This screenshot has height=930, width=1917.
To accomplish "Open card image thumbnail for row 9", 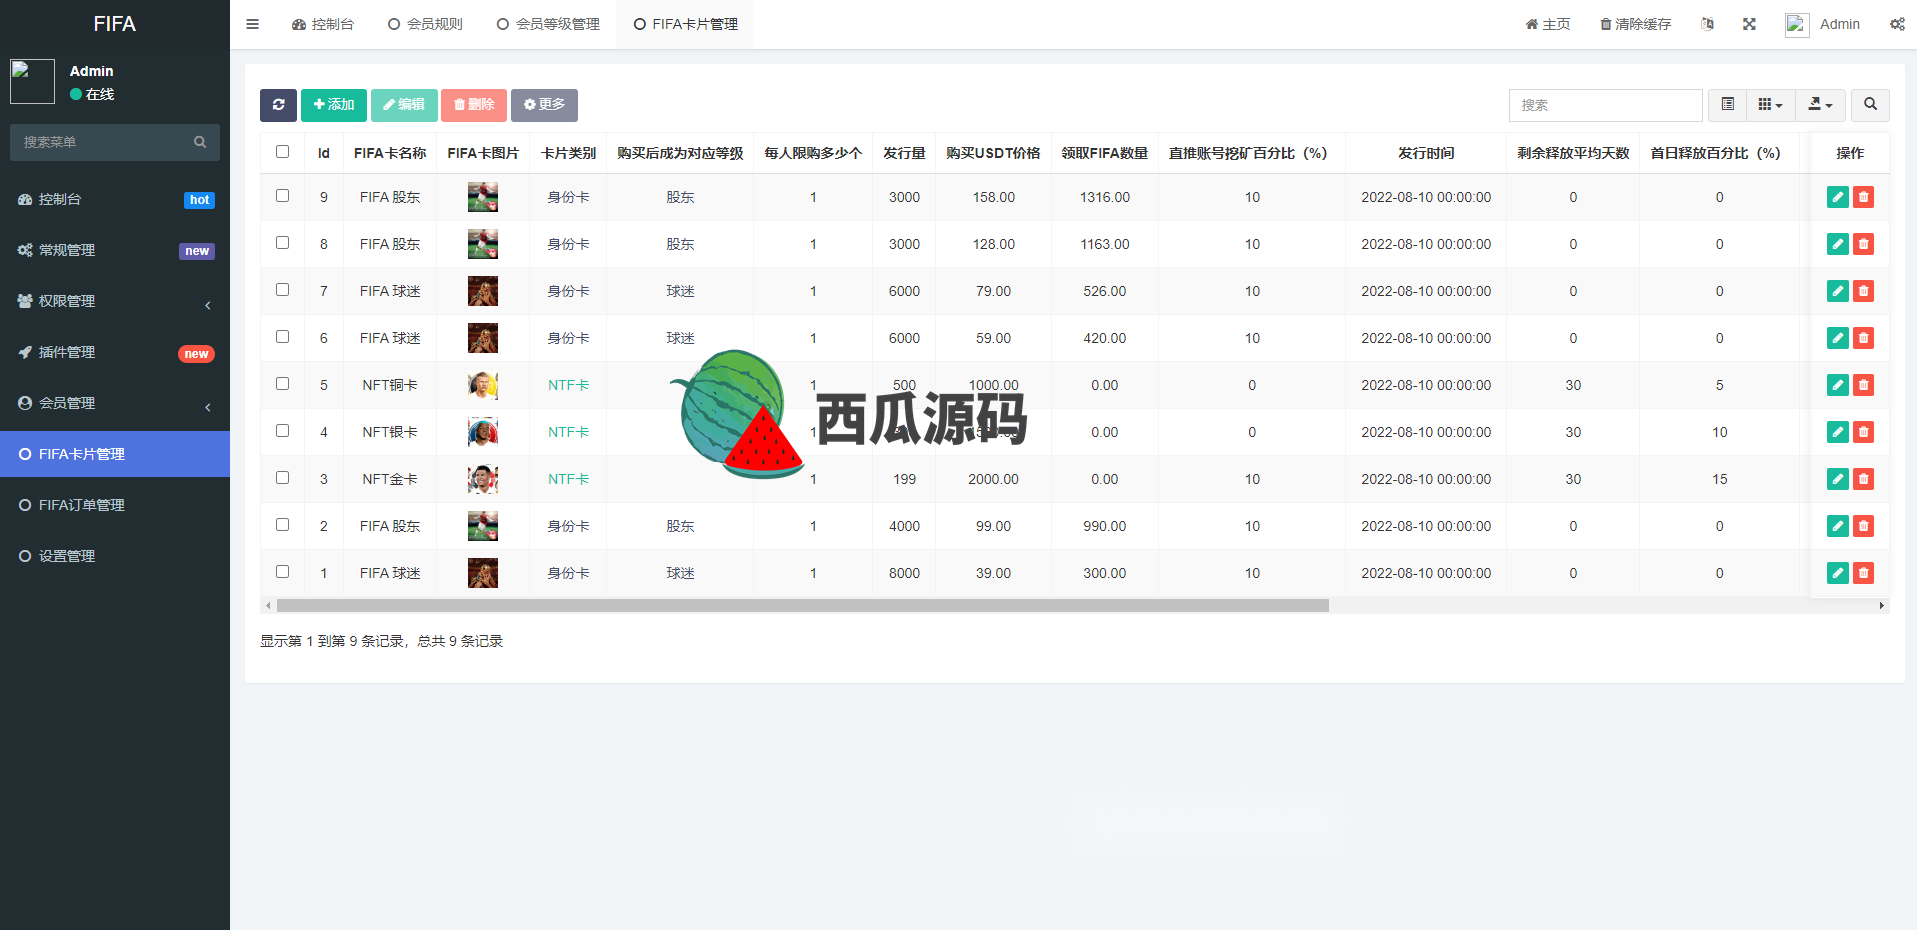I will pyautogui.click(x=483, y=197).
